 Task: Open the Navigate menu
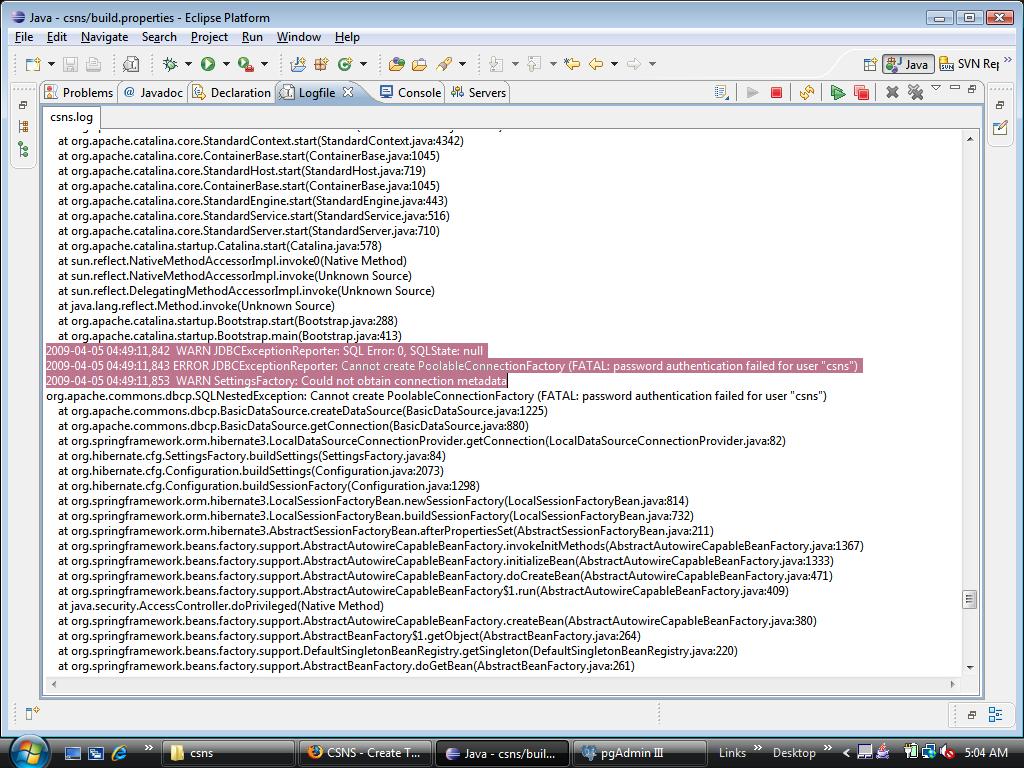tap(104, 37)
